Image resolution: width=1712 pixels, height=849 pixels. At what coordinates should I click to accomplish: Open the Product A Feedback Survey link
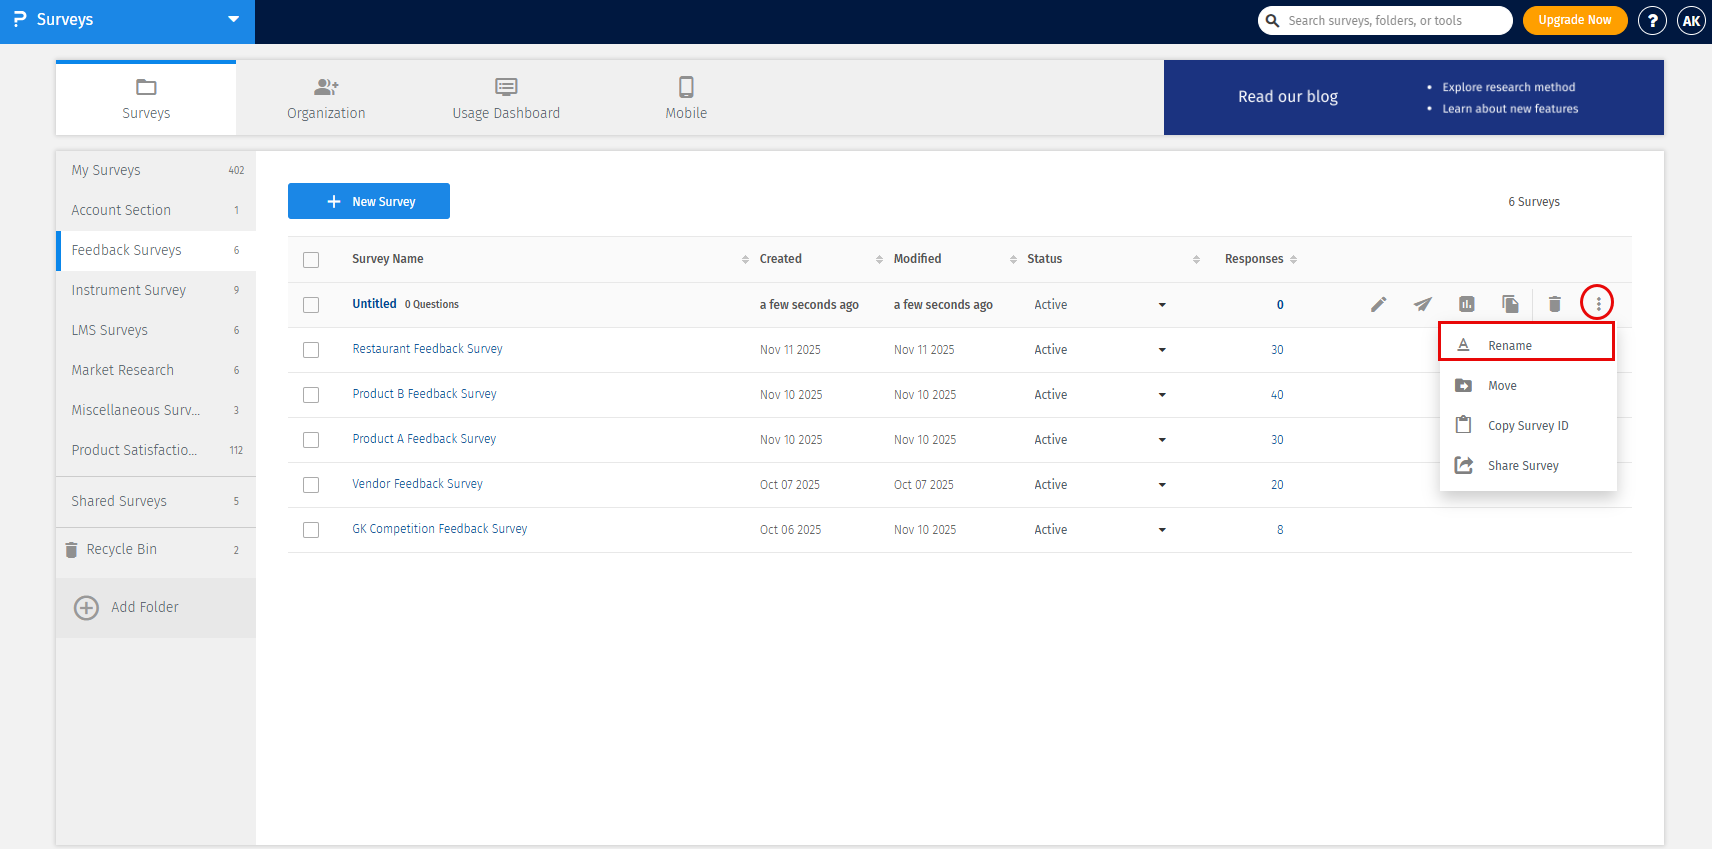point(424,439)
